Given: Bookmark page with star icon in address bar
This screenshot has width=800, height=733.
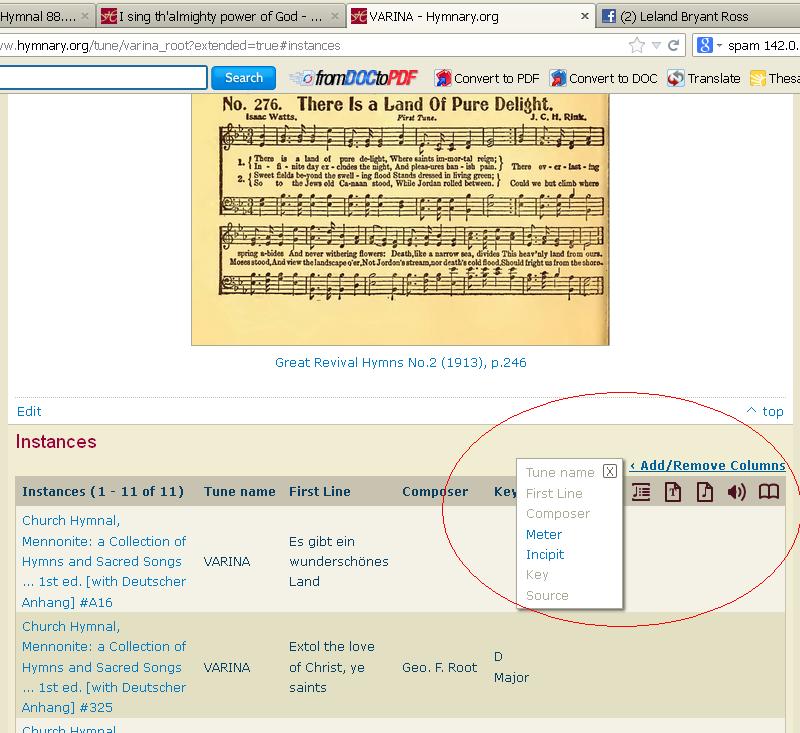Looking at the screenshot, I should pyautogui.click(x=637, y=45).
